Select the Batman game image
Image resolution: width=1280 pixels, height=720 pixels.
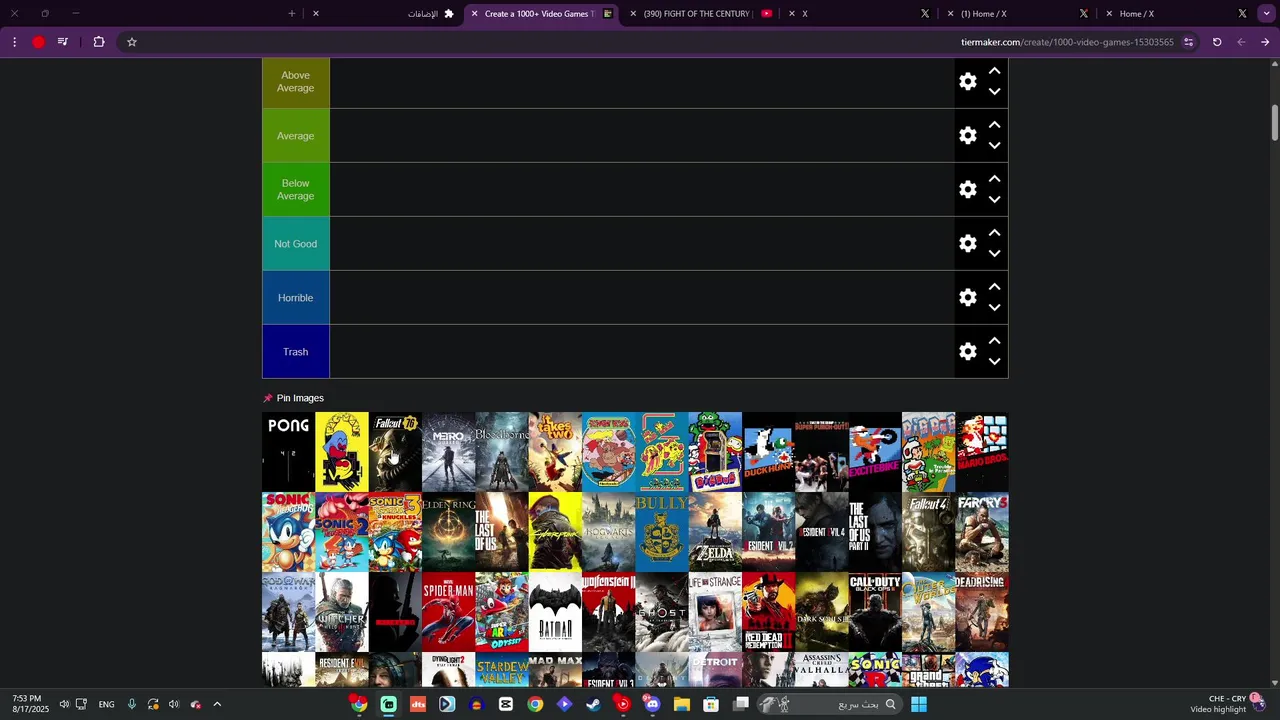(555, 612)
